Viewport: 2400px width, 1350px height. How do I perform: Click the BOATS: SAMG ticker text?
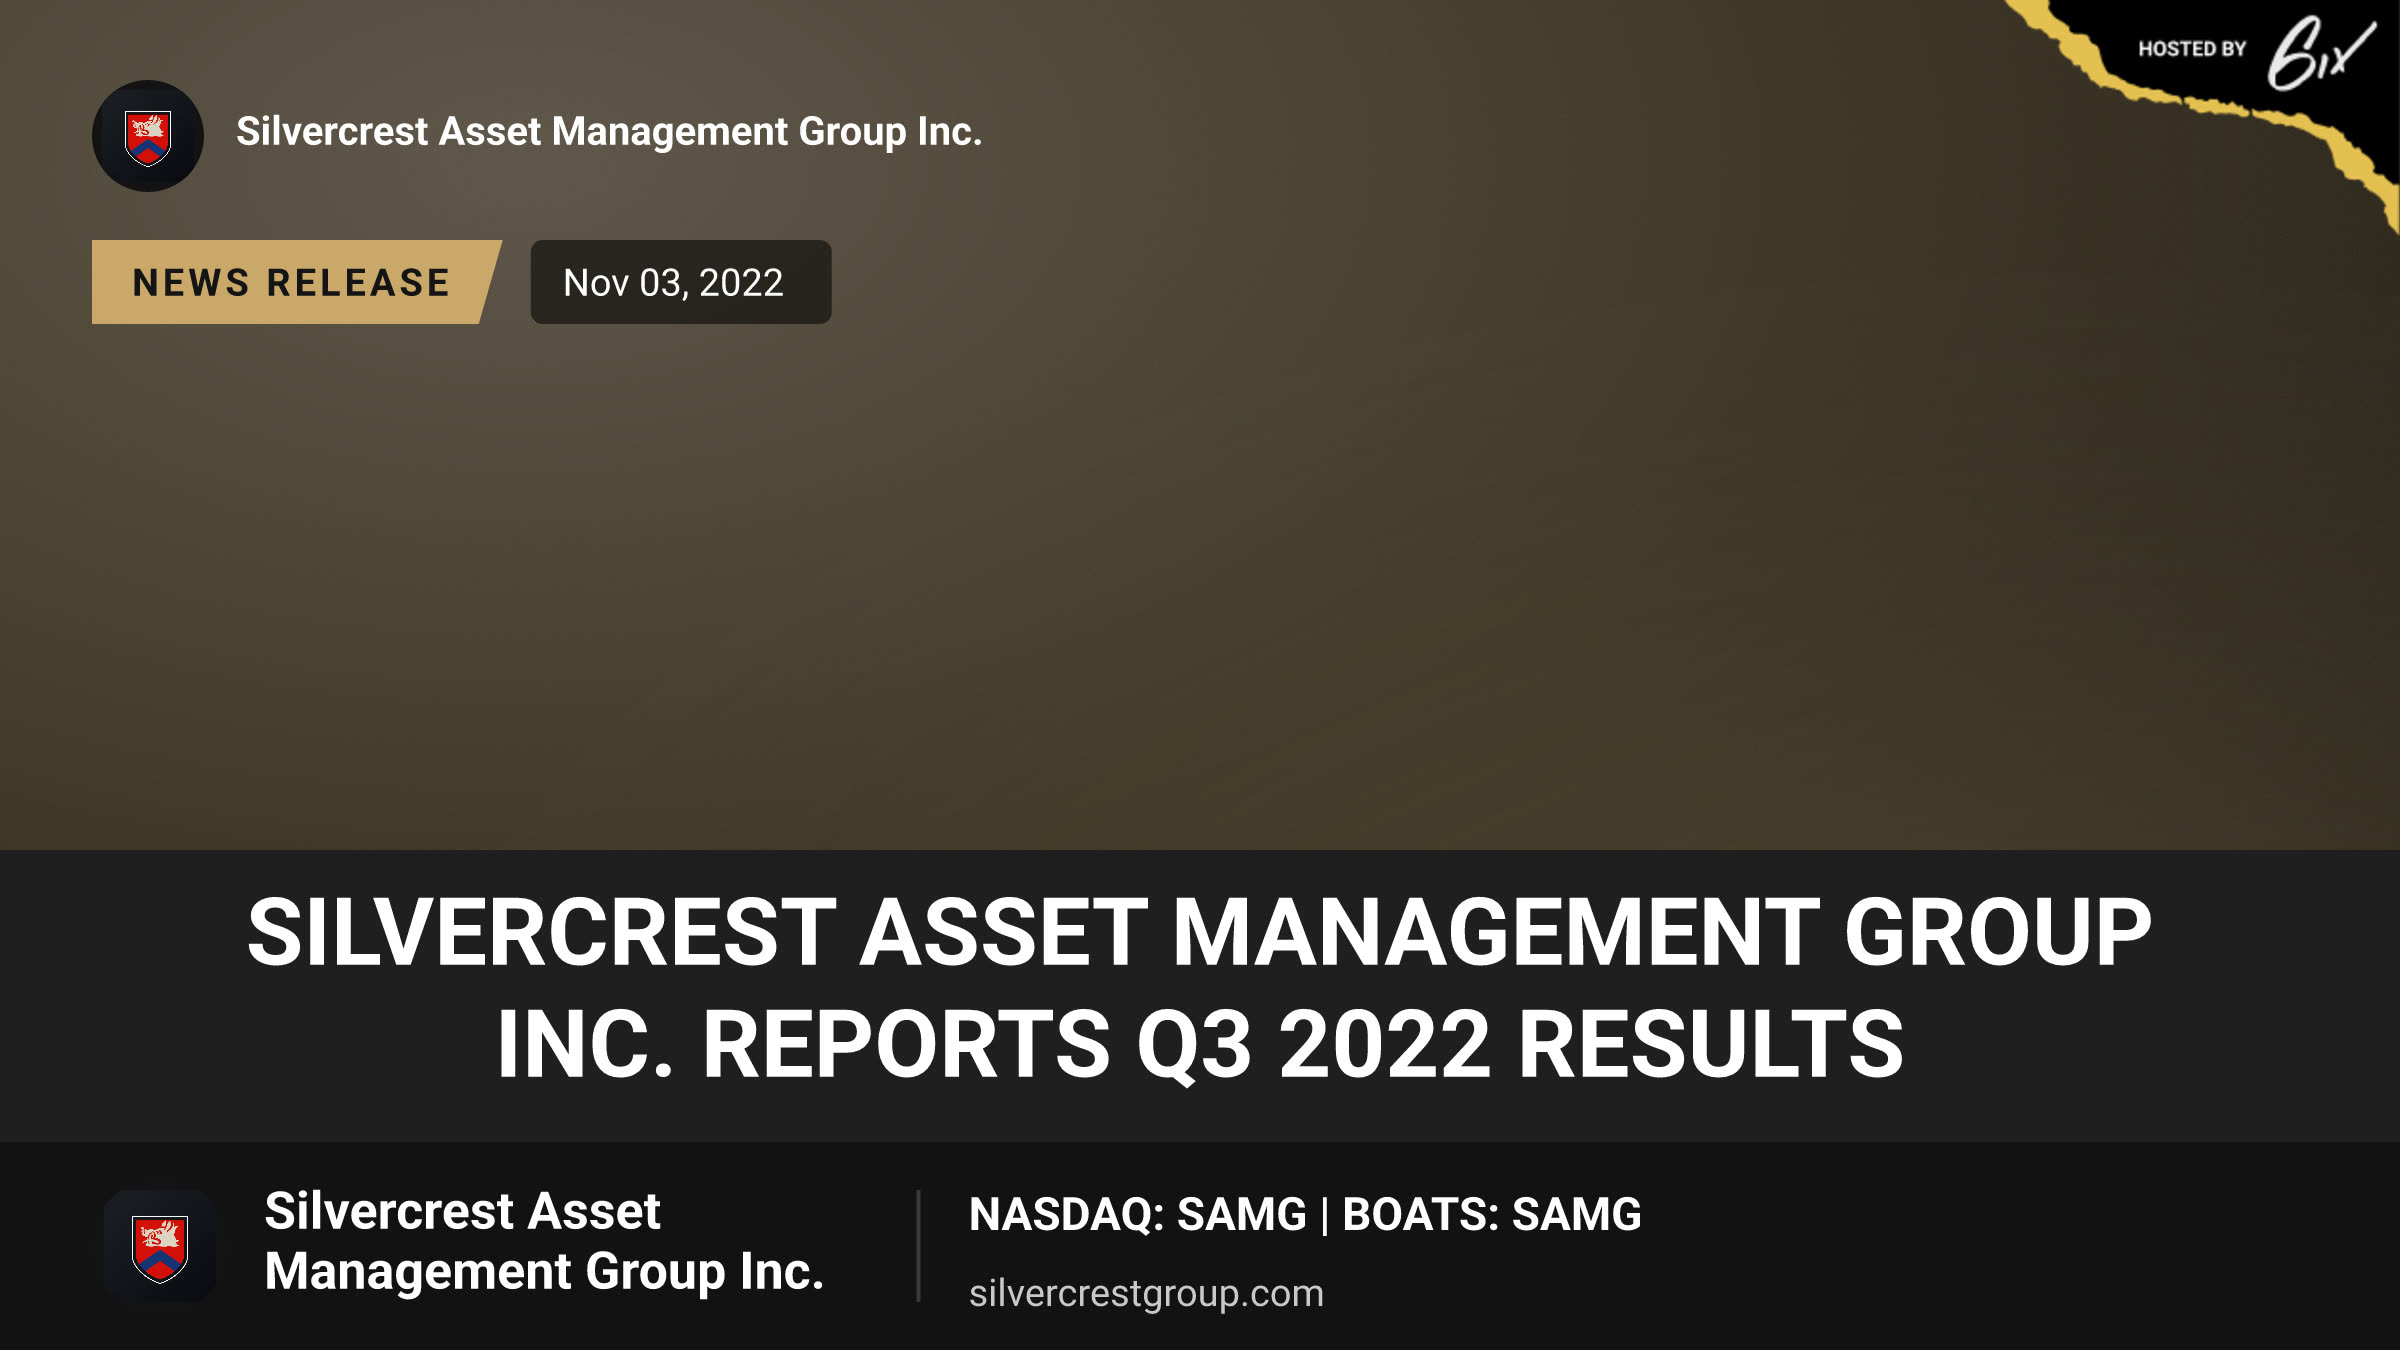(1491, 1214)
